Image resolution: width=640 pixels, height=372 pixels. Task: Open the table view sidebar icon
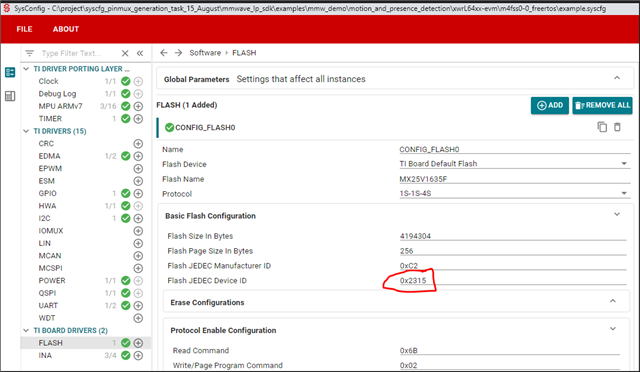[10, 96]
